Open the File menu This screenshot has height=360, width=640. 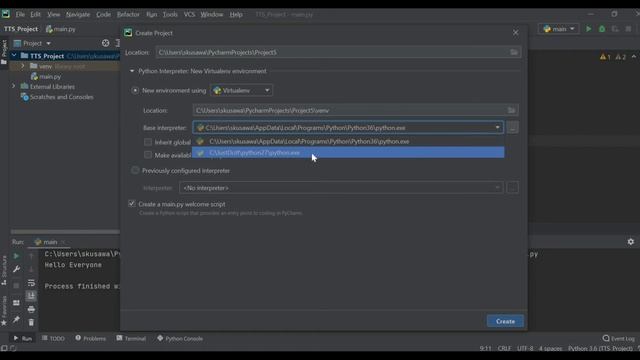click(20, 14)
